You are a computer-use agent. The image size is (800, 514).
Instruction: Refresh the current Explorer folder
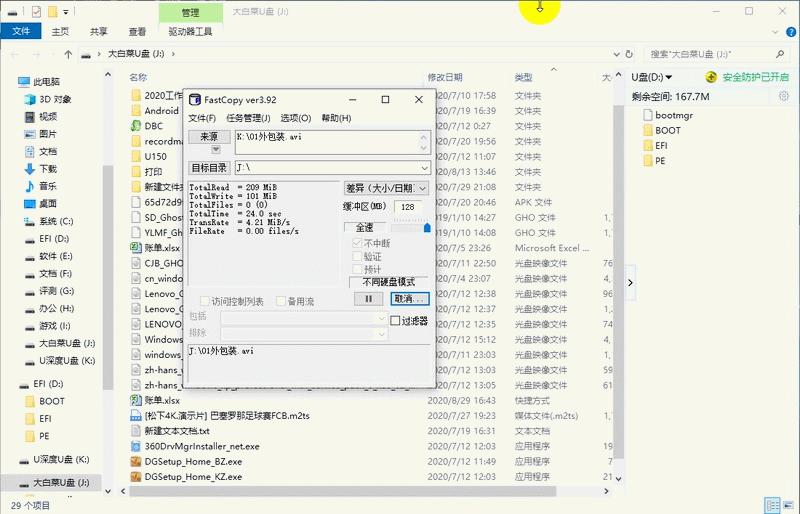coord(629,54)
